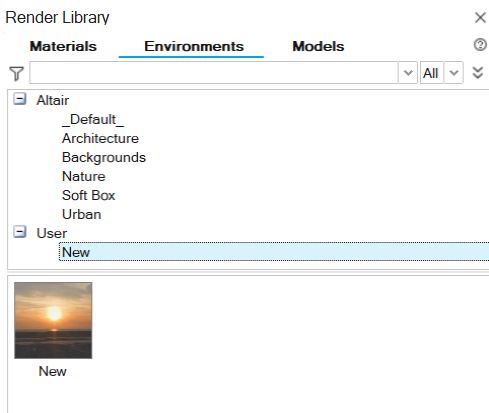Open the help question mark icon
Screen dimensions: 489x413
480,44
